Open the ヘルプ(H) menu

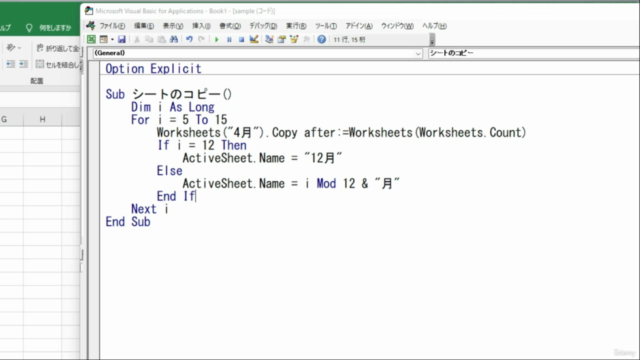(x=434, y=26)
